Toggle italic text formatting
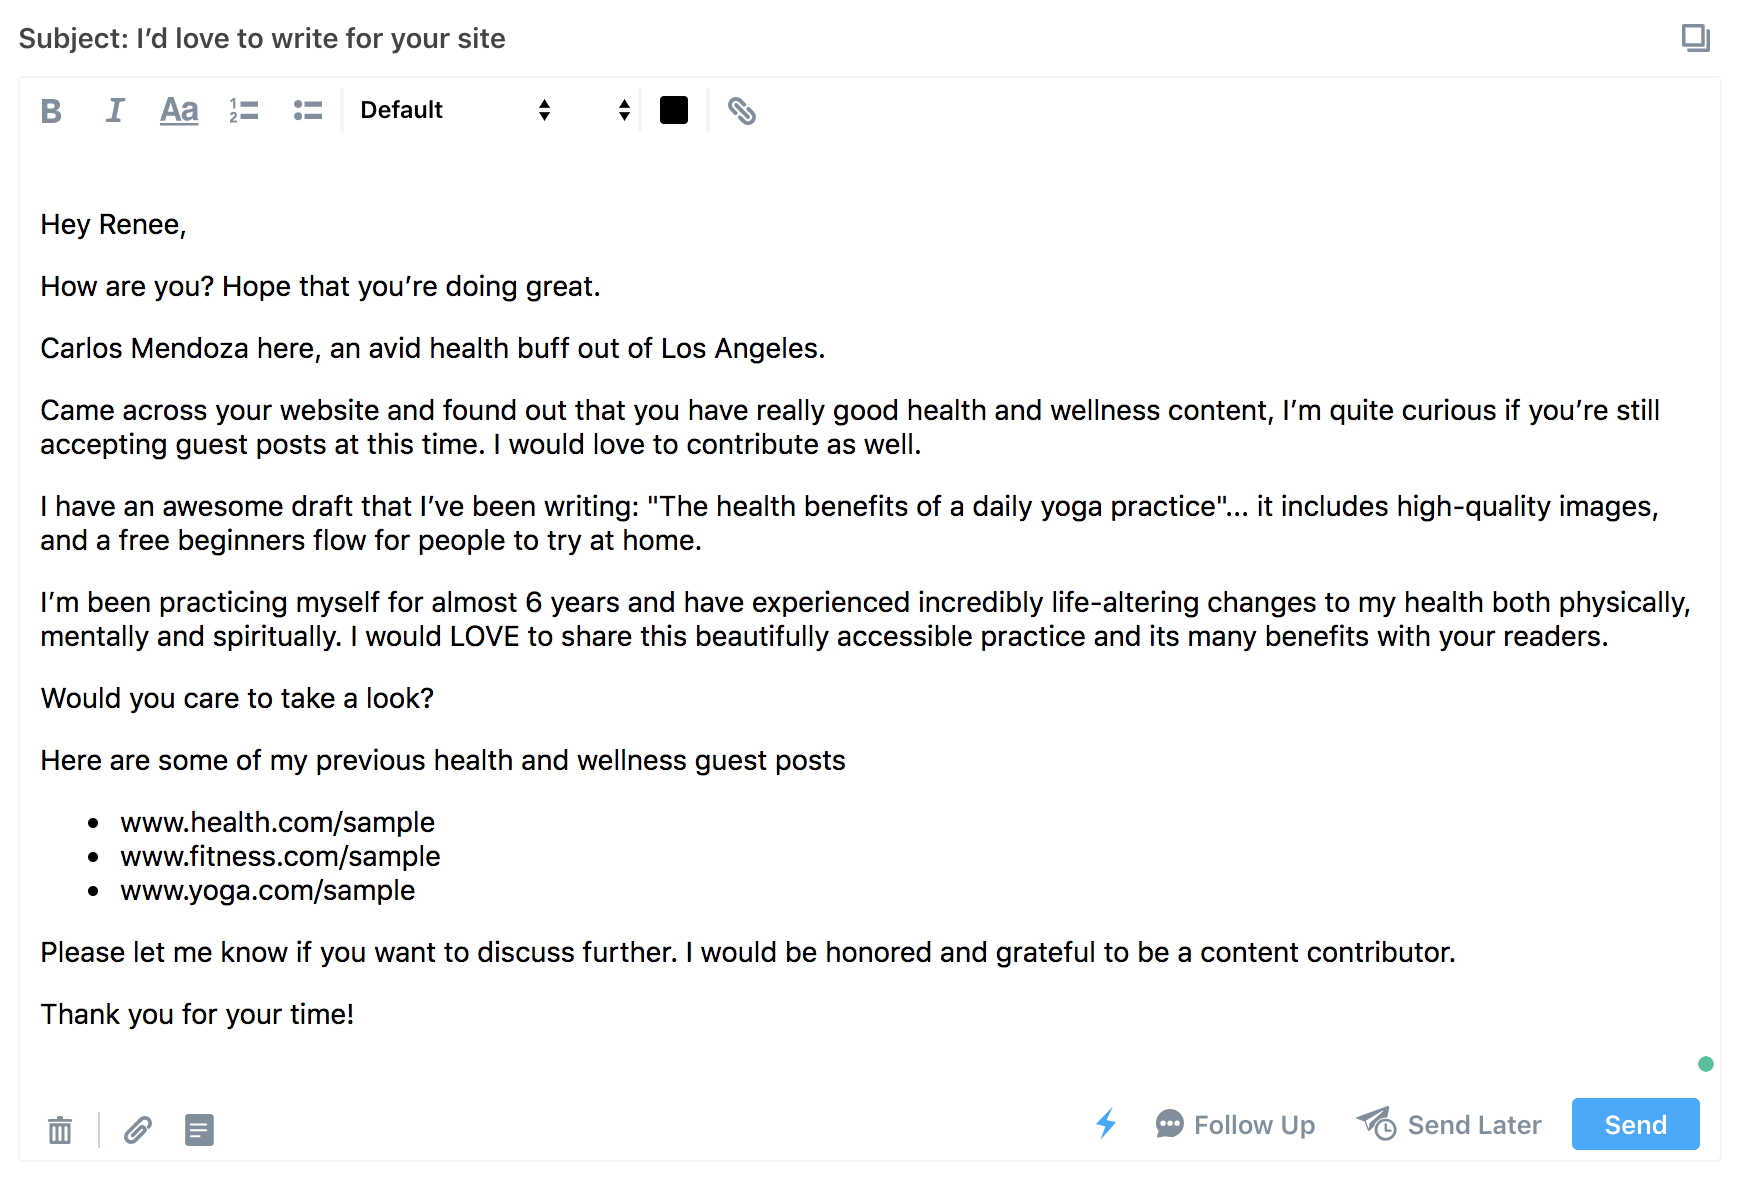1750x1182 pixels. point(115,111)
